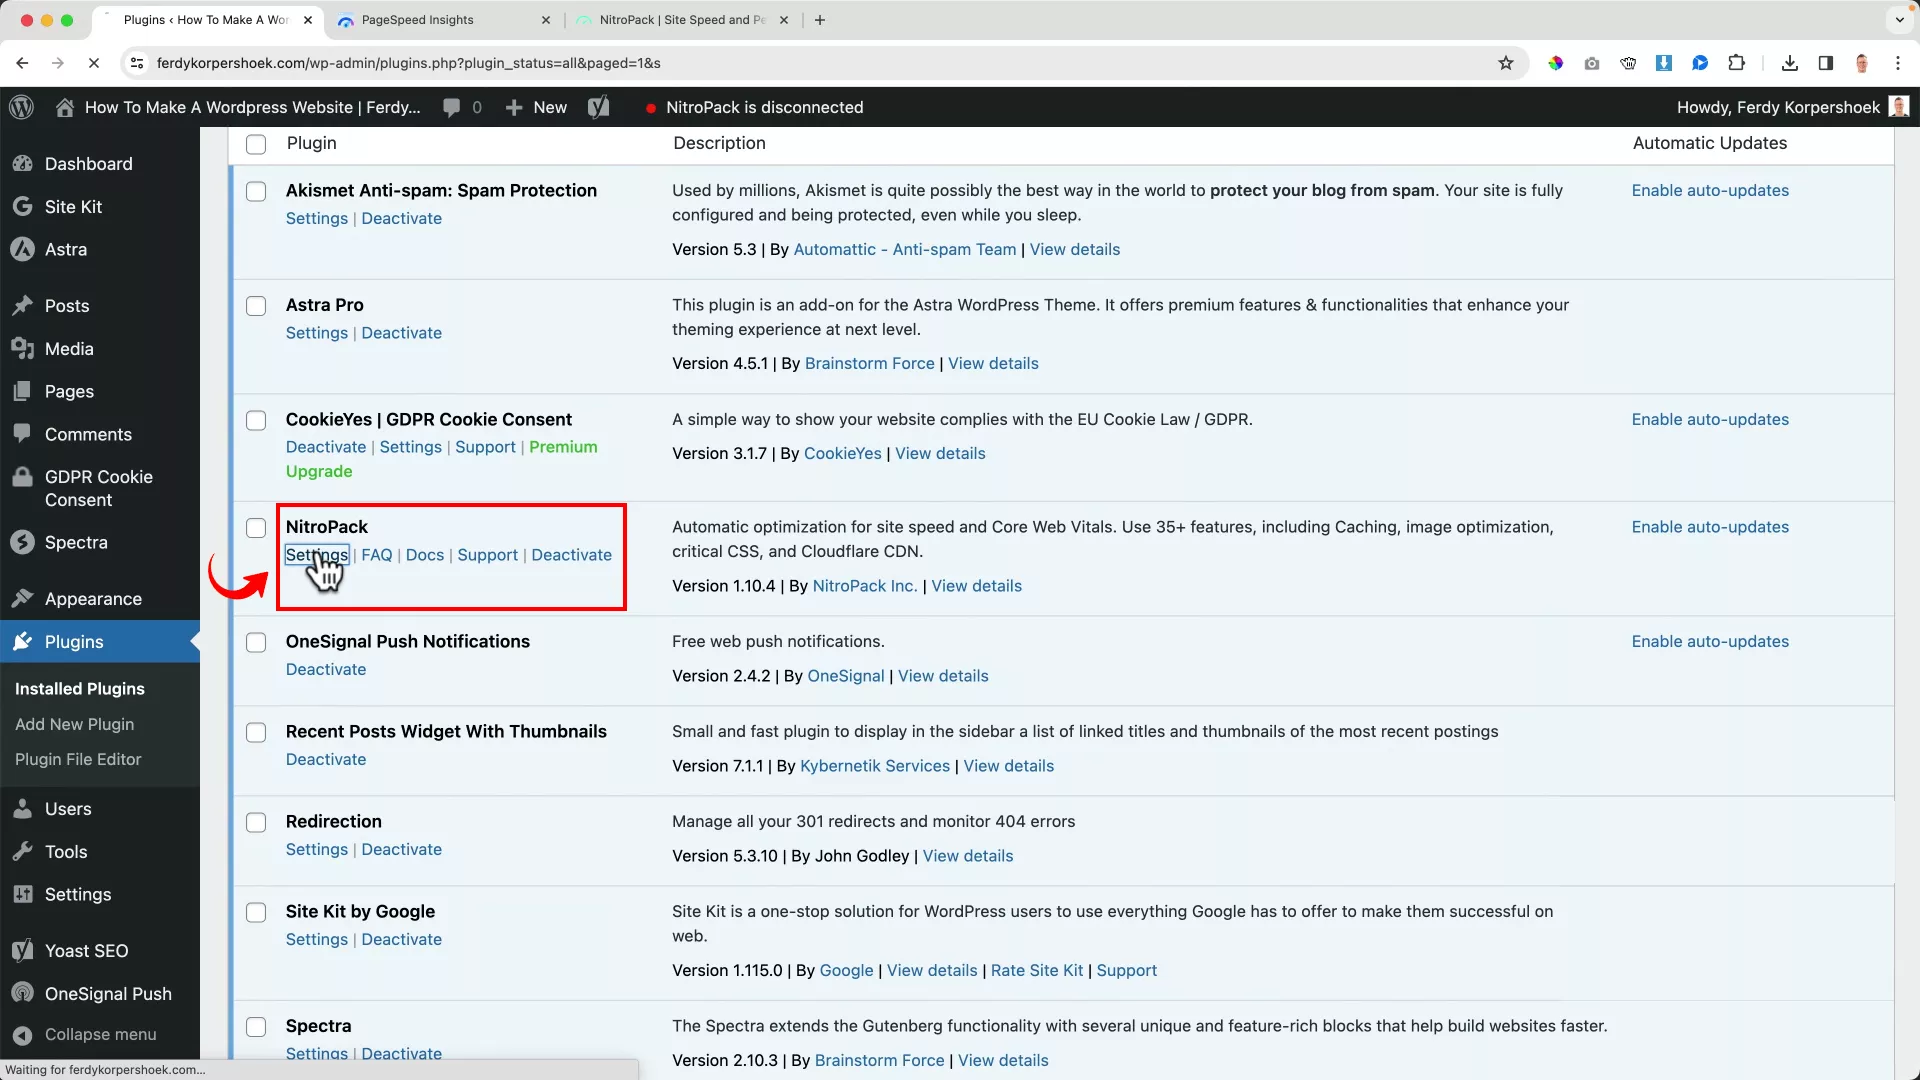Click the Chrome extensions puzzle icon

[x=1737, y=62]
